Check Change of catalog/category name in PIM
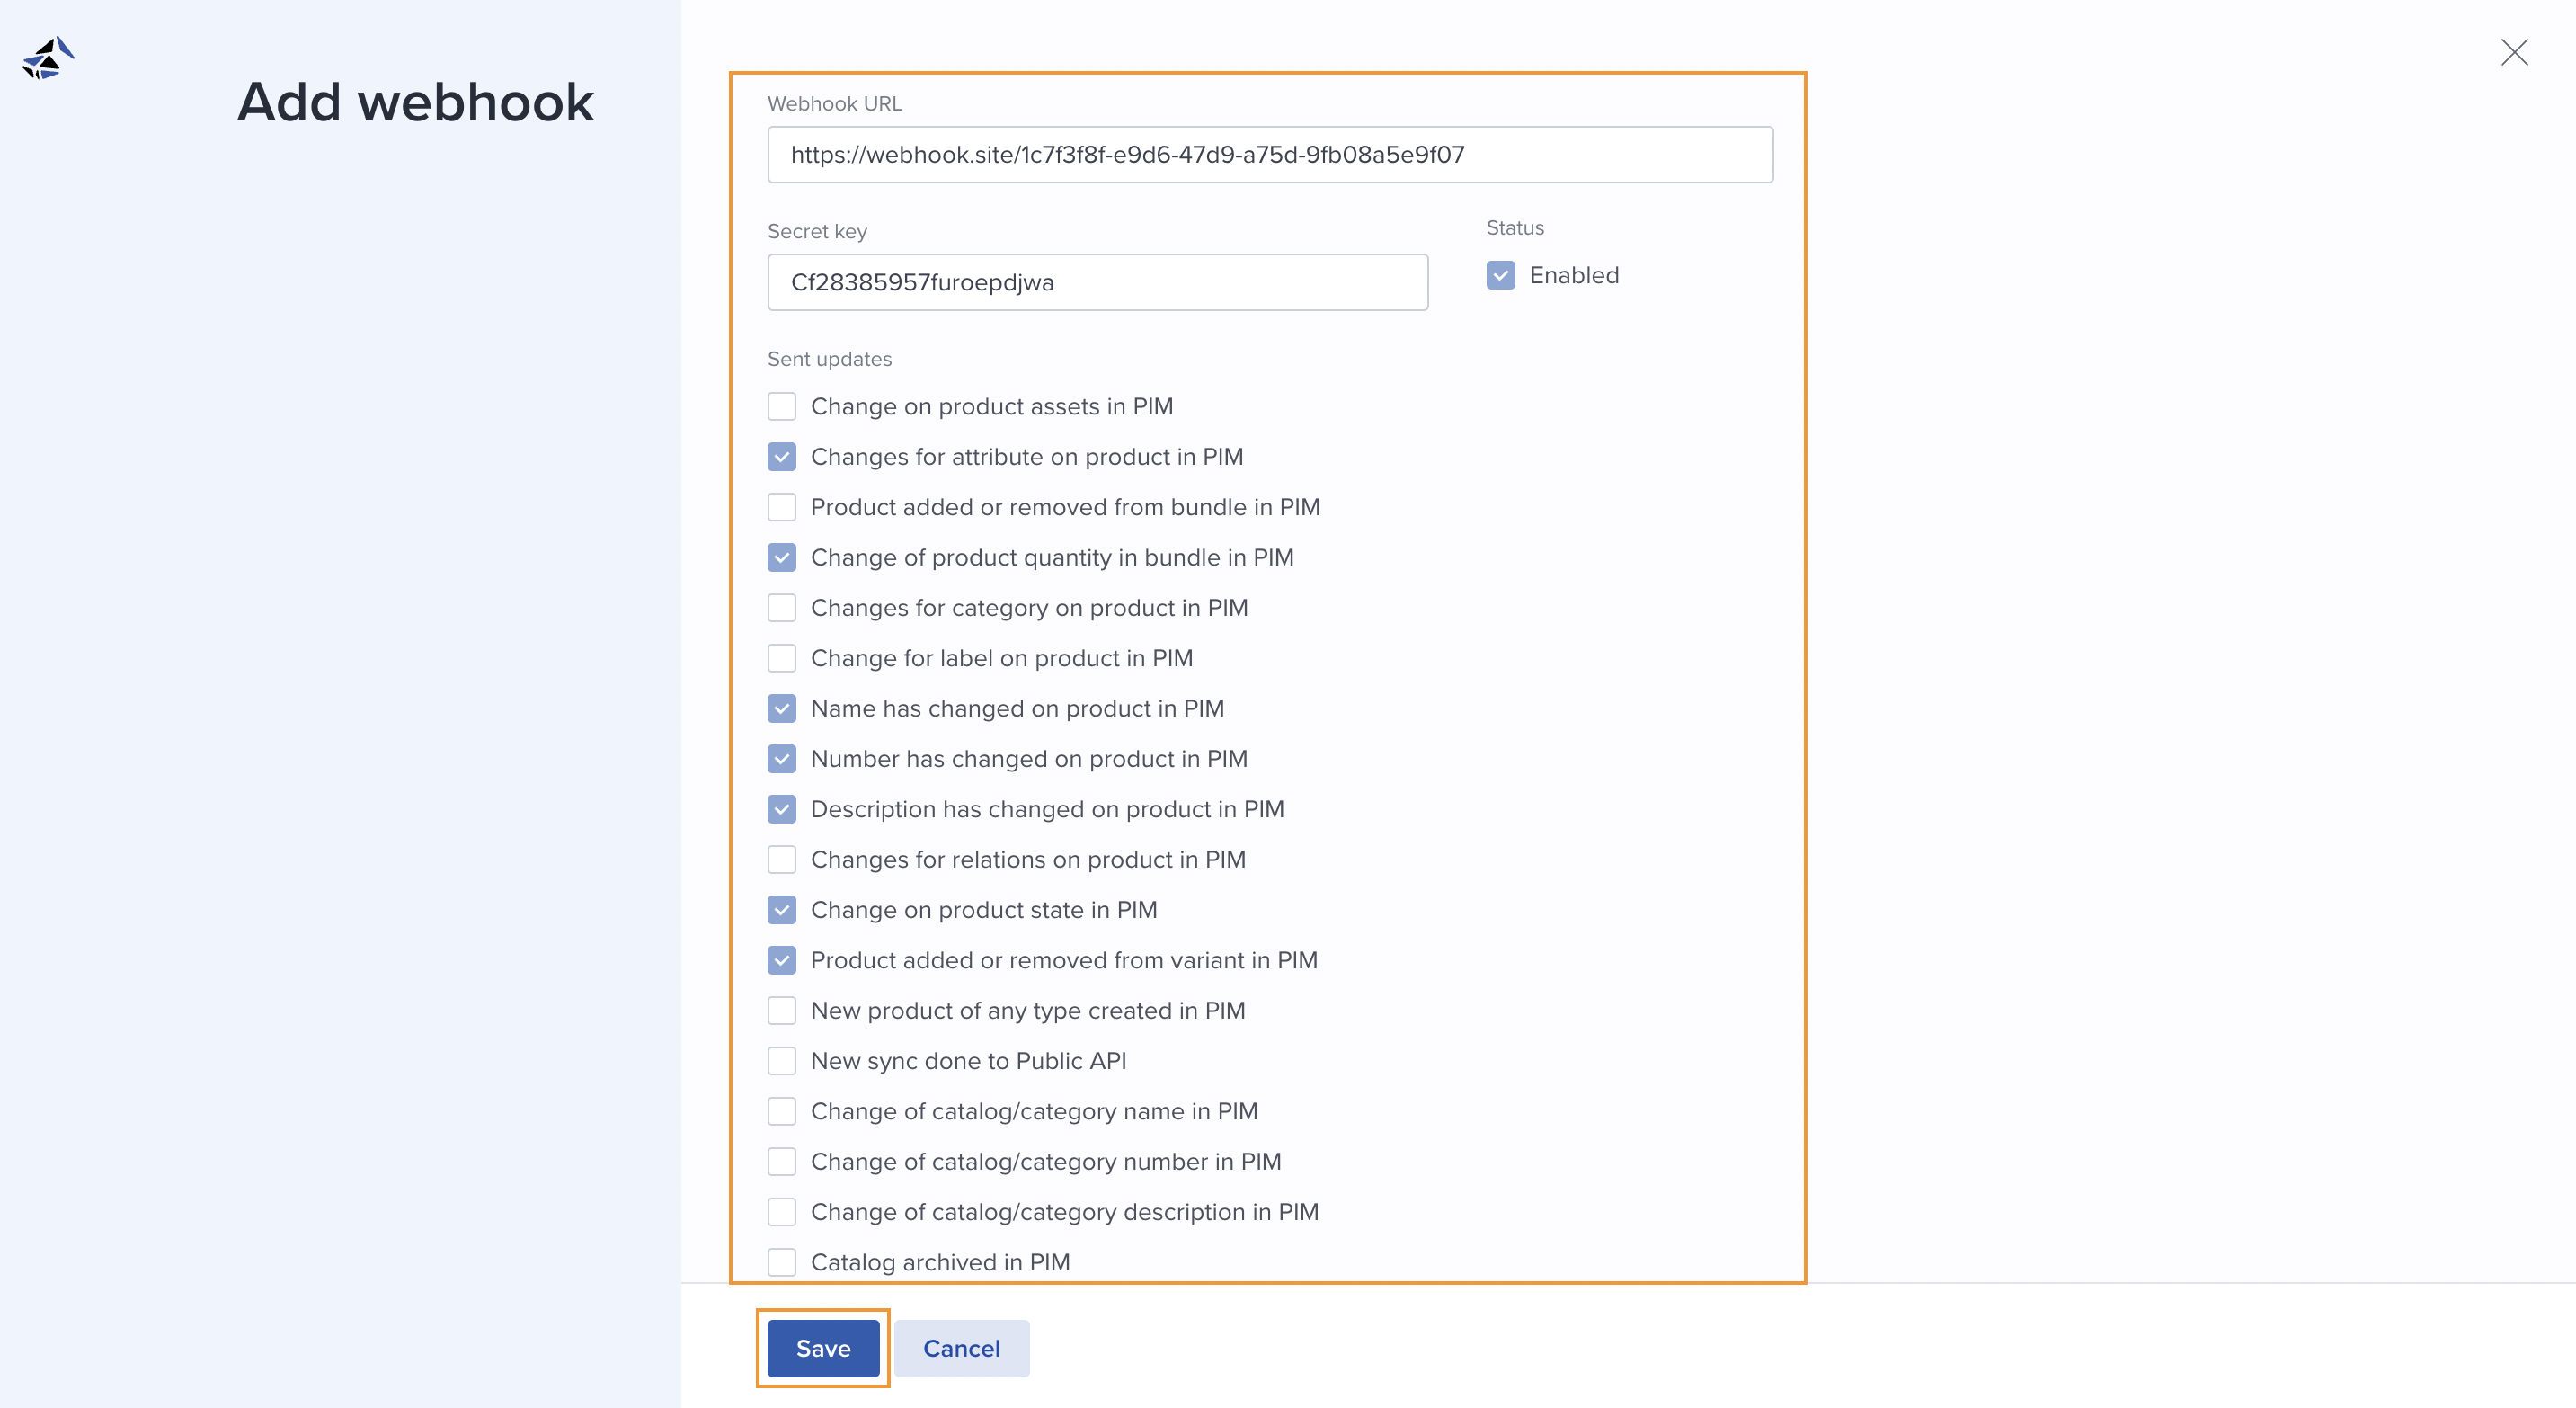This screenshot has width=2576, height=1408. 782,1111
